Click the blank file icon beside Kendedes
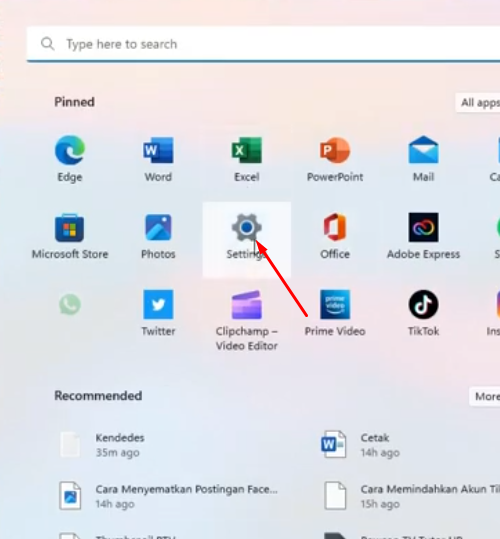 [x=70, y=444]
